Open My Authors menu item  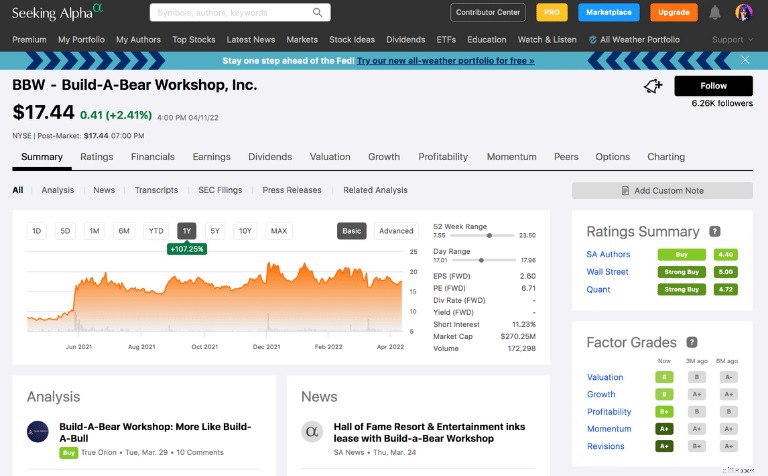(x=138, y=40)
